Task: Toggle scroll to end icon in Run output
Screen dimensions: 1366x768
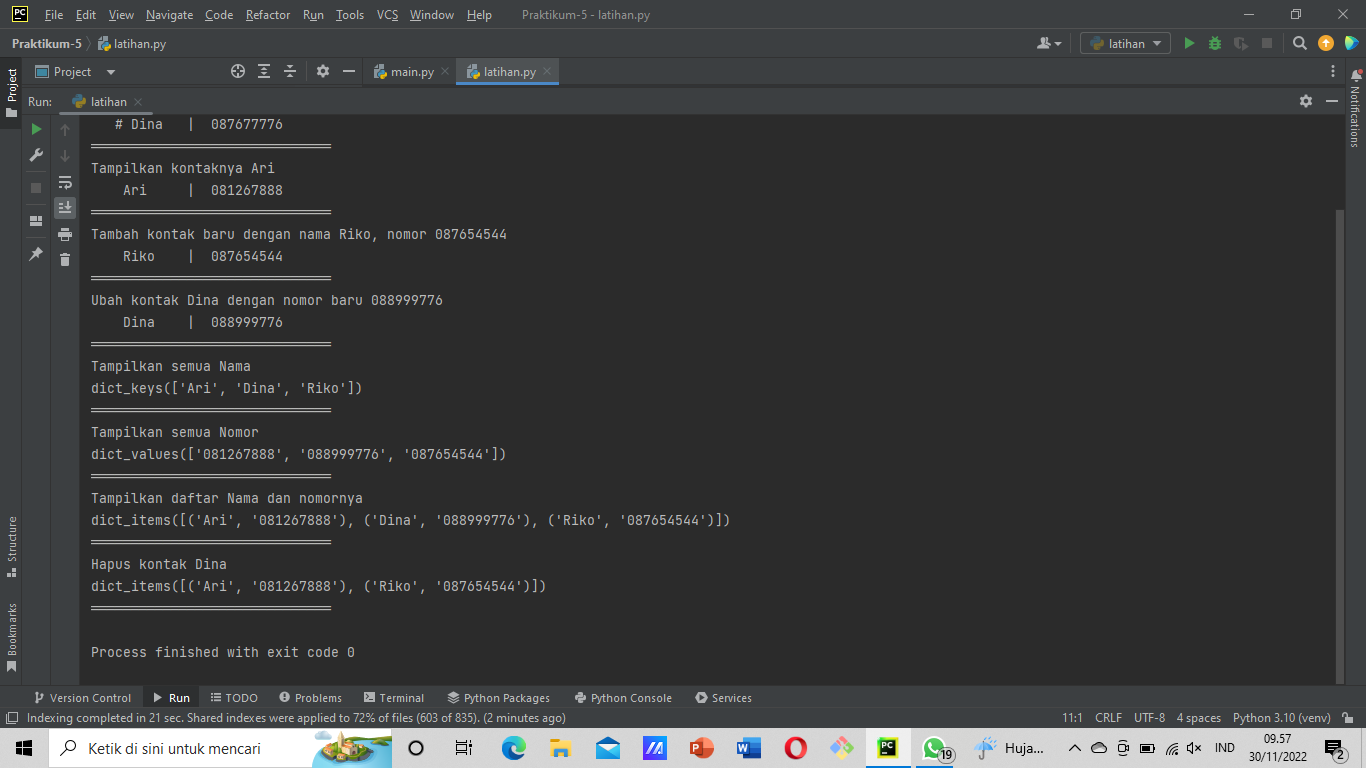Action: point(65,208)
